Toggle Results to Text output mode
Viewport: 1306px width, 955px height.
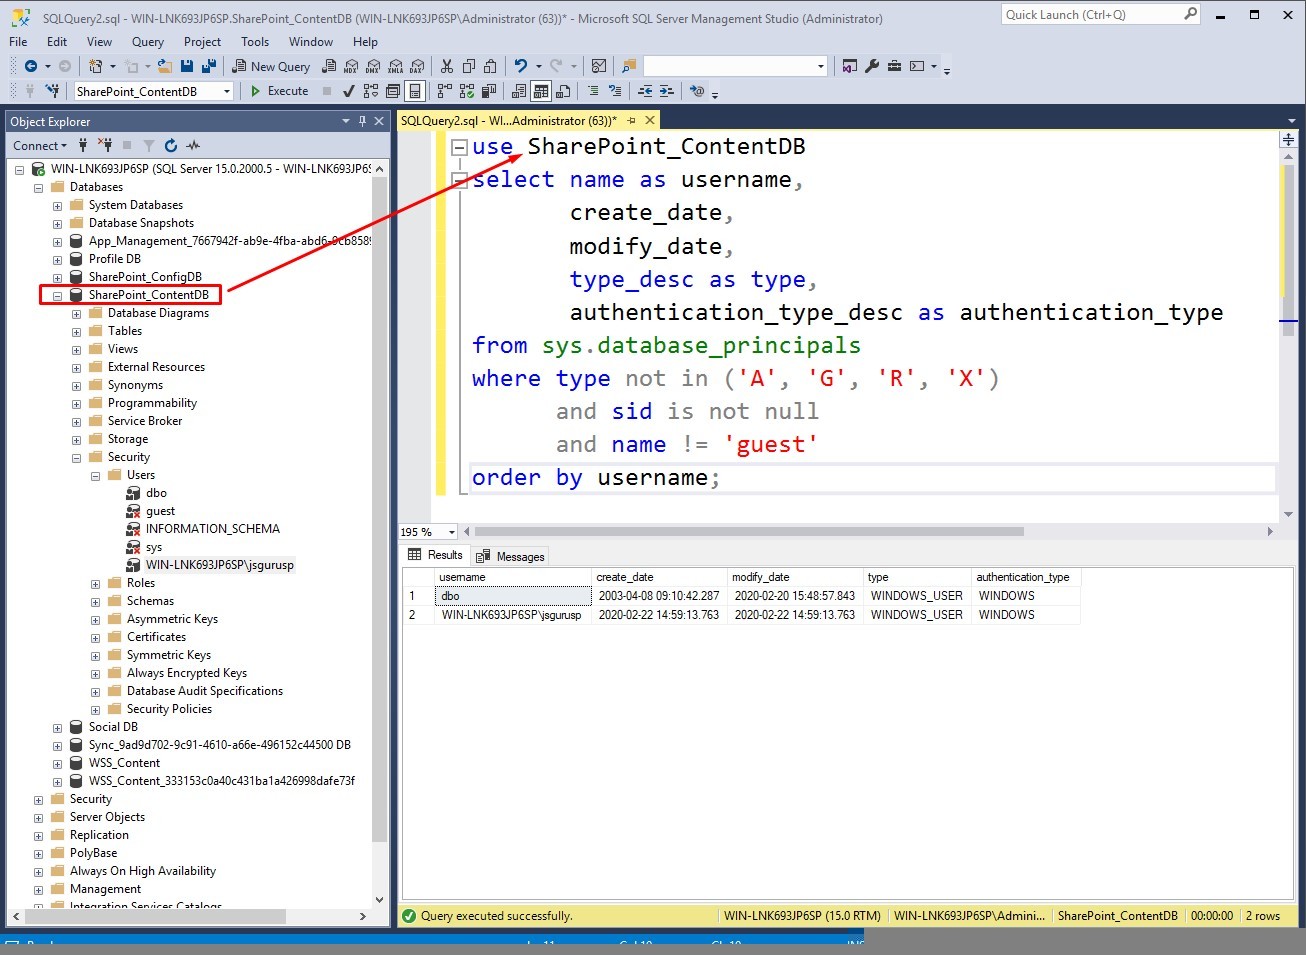pyautogui.click(x=519, y=91)
